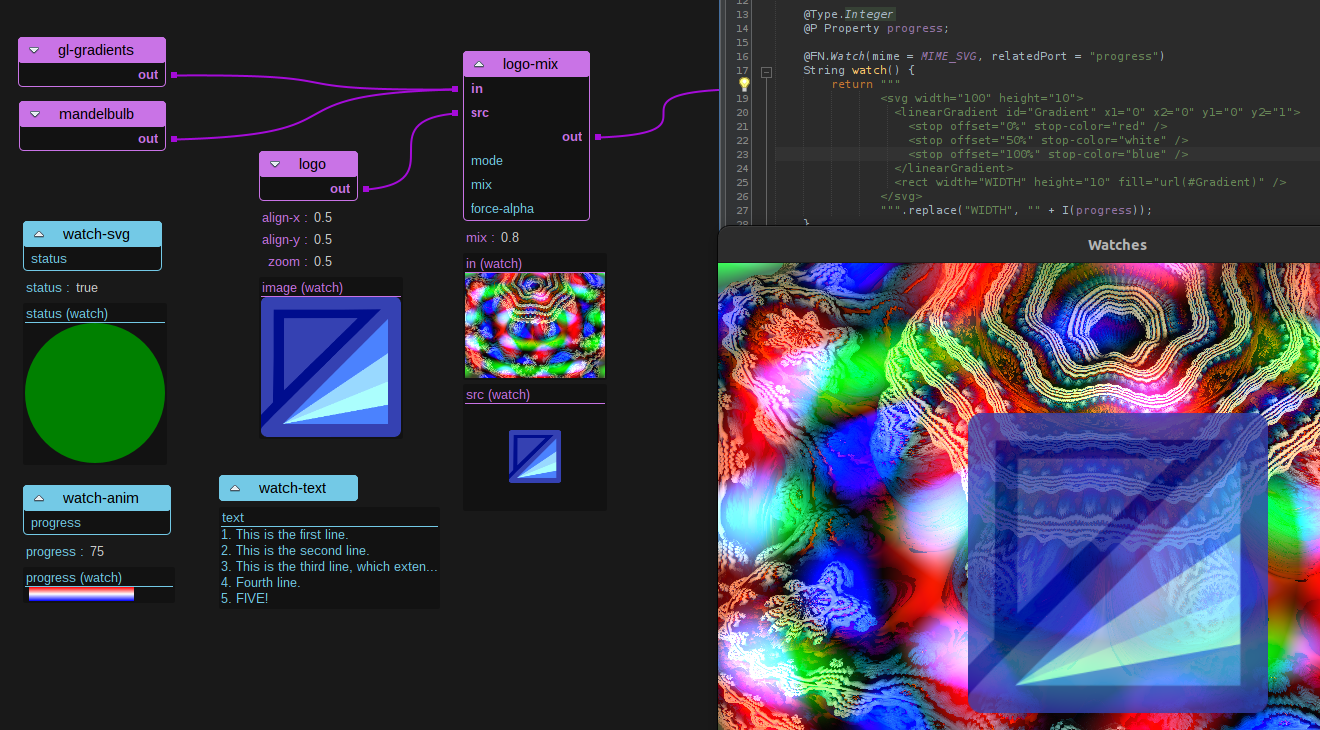
Task: Collapse the mandelbulb node with its triangle
Action: pyautogui.click(x=35, y=114)
